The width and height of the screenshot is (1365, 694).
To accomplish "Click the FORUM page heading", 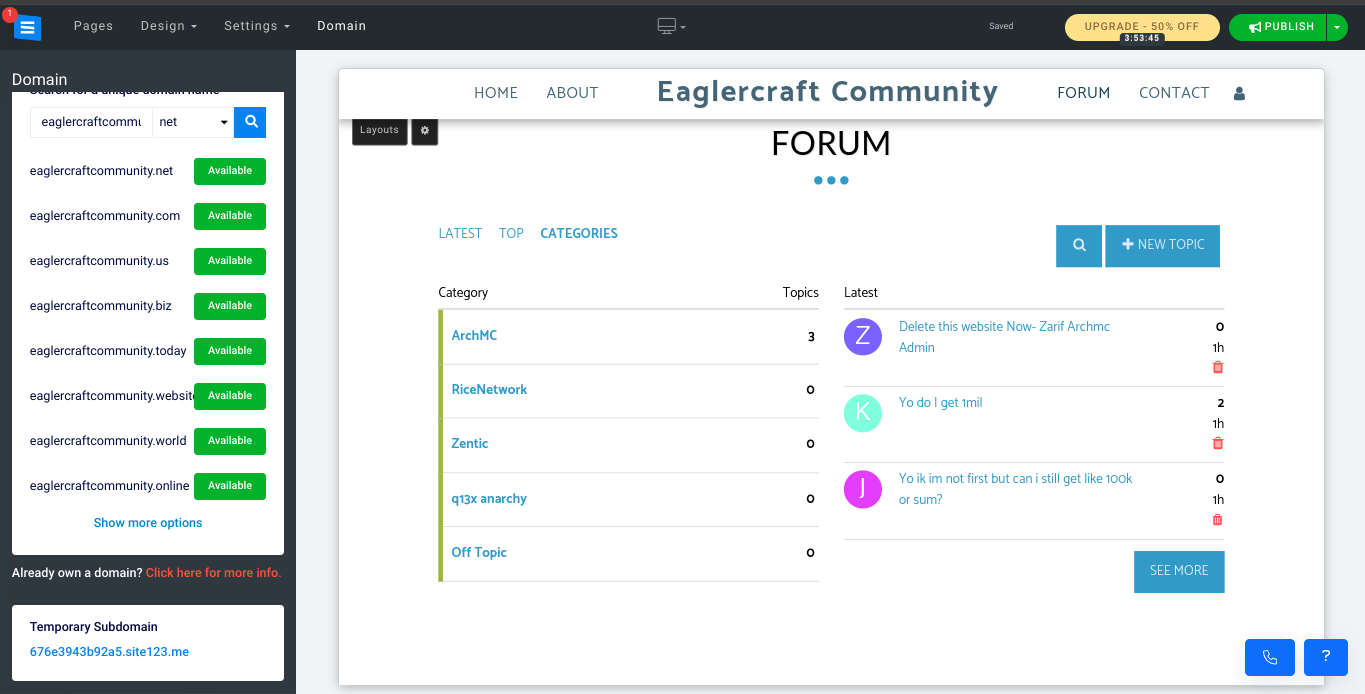I will 831,144.
